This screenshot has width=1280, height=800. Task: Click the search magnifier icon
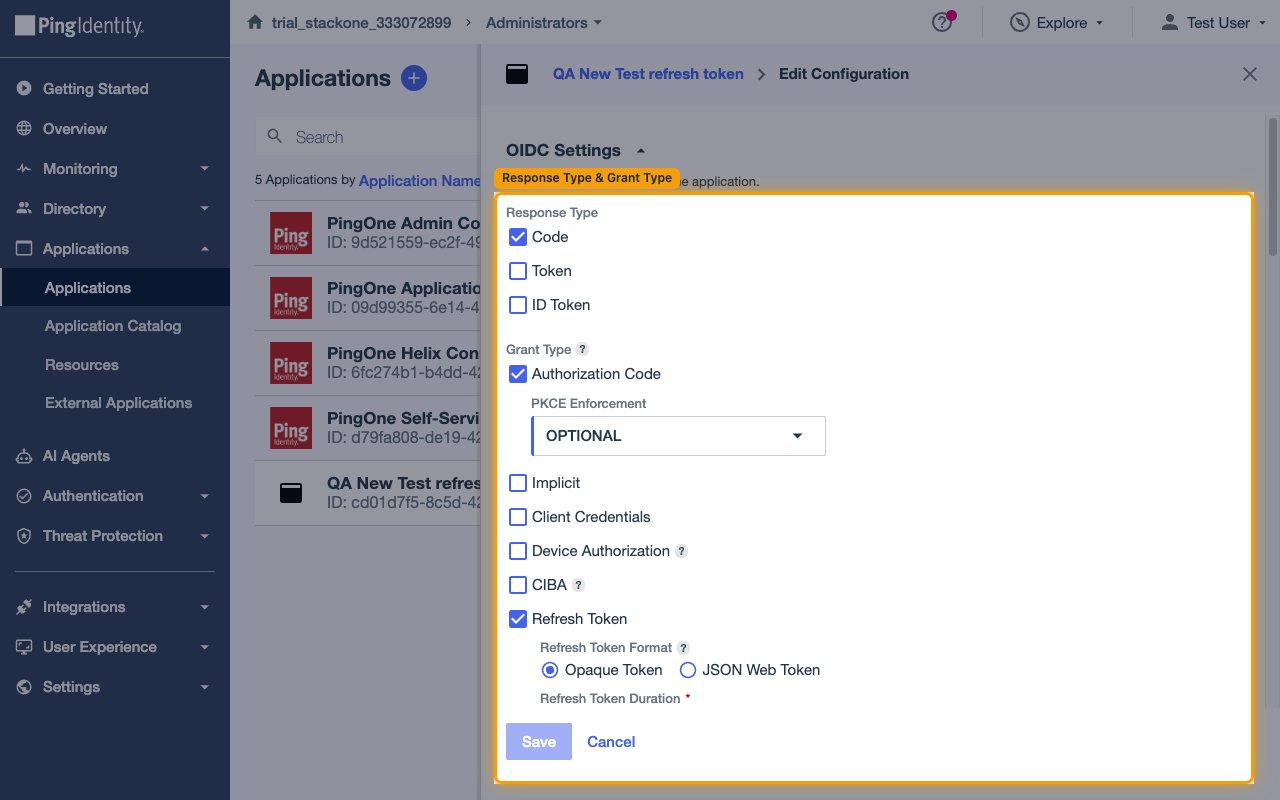[274, 137]
